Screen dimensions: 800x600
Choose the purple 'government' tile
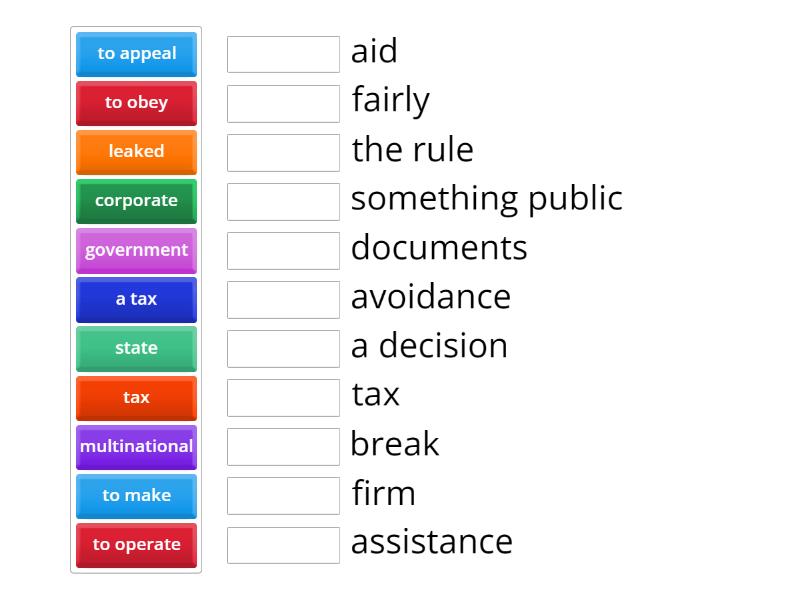pos(136,250)
